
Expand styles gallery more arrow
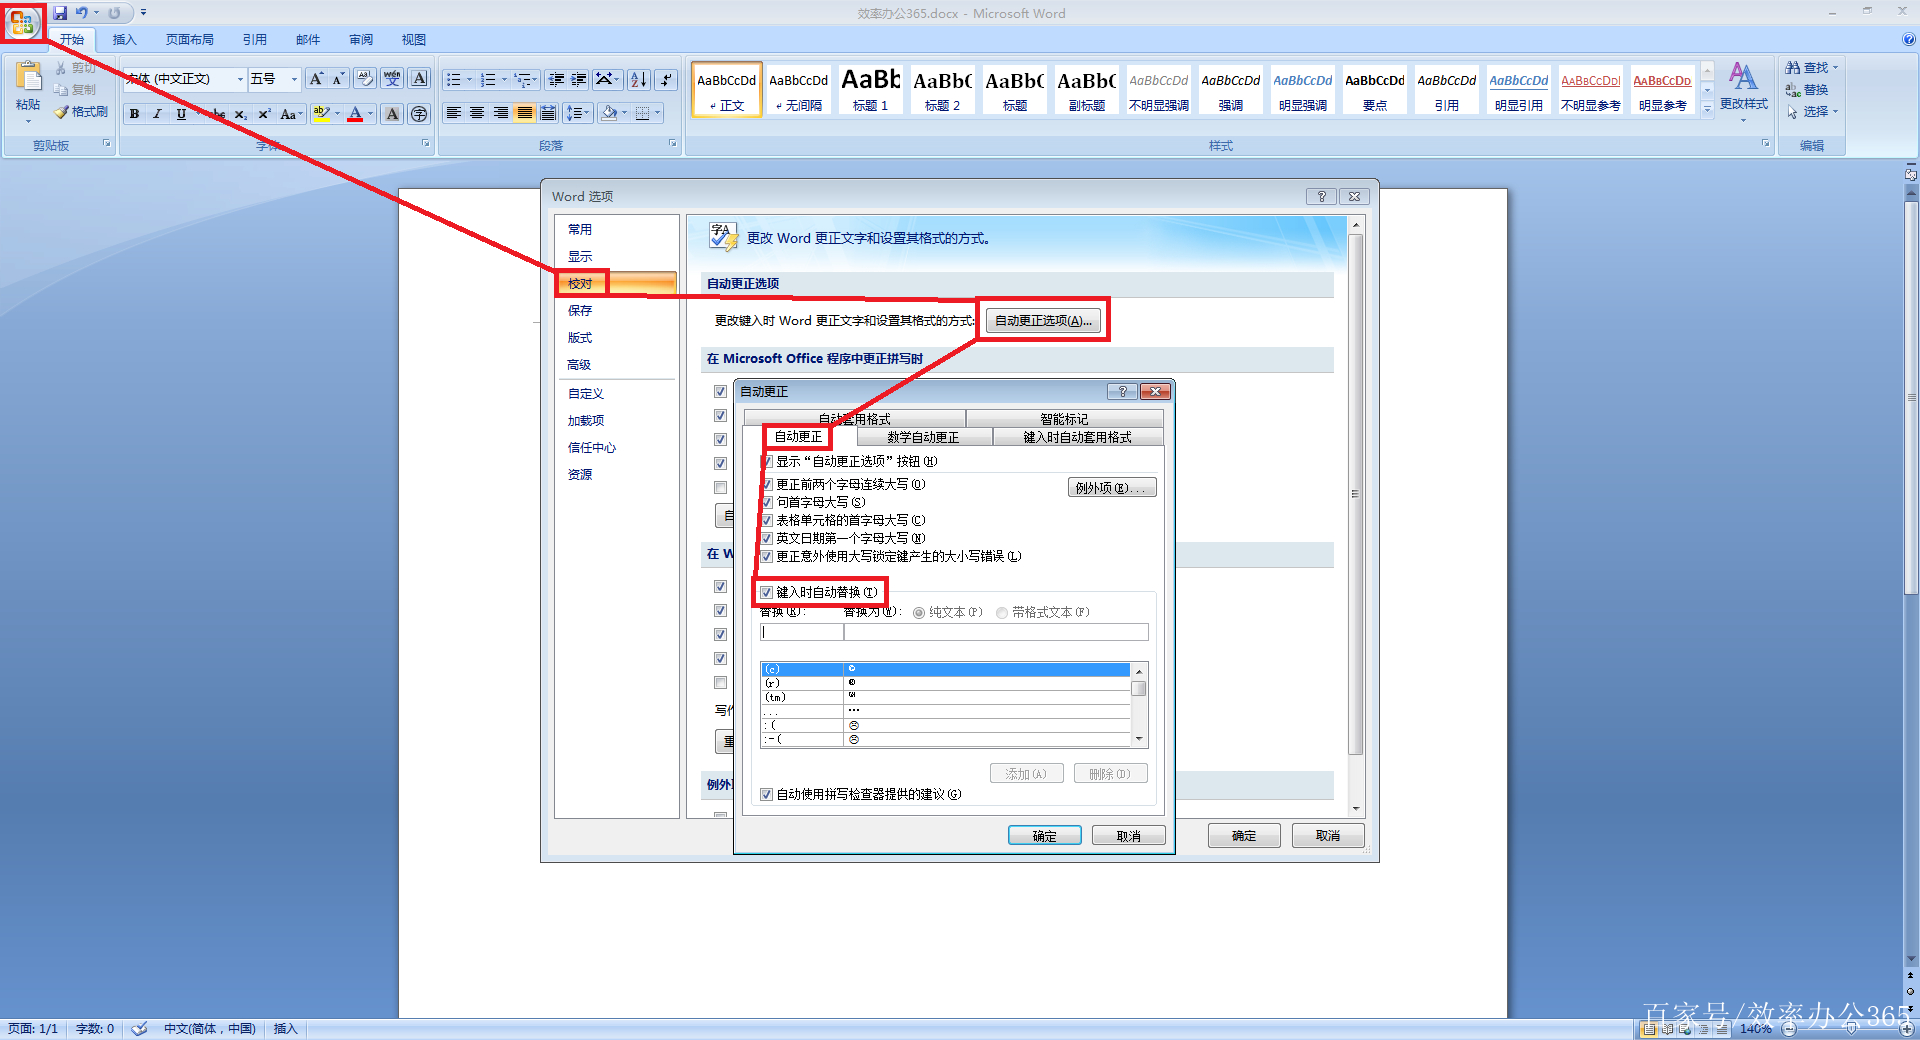(1708, 108)
